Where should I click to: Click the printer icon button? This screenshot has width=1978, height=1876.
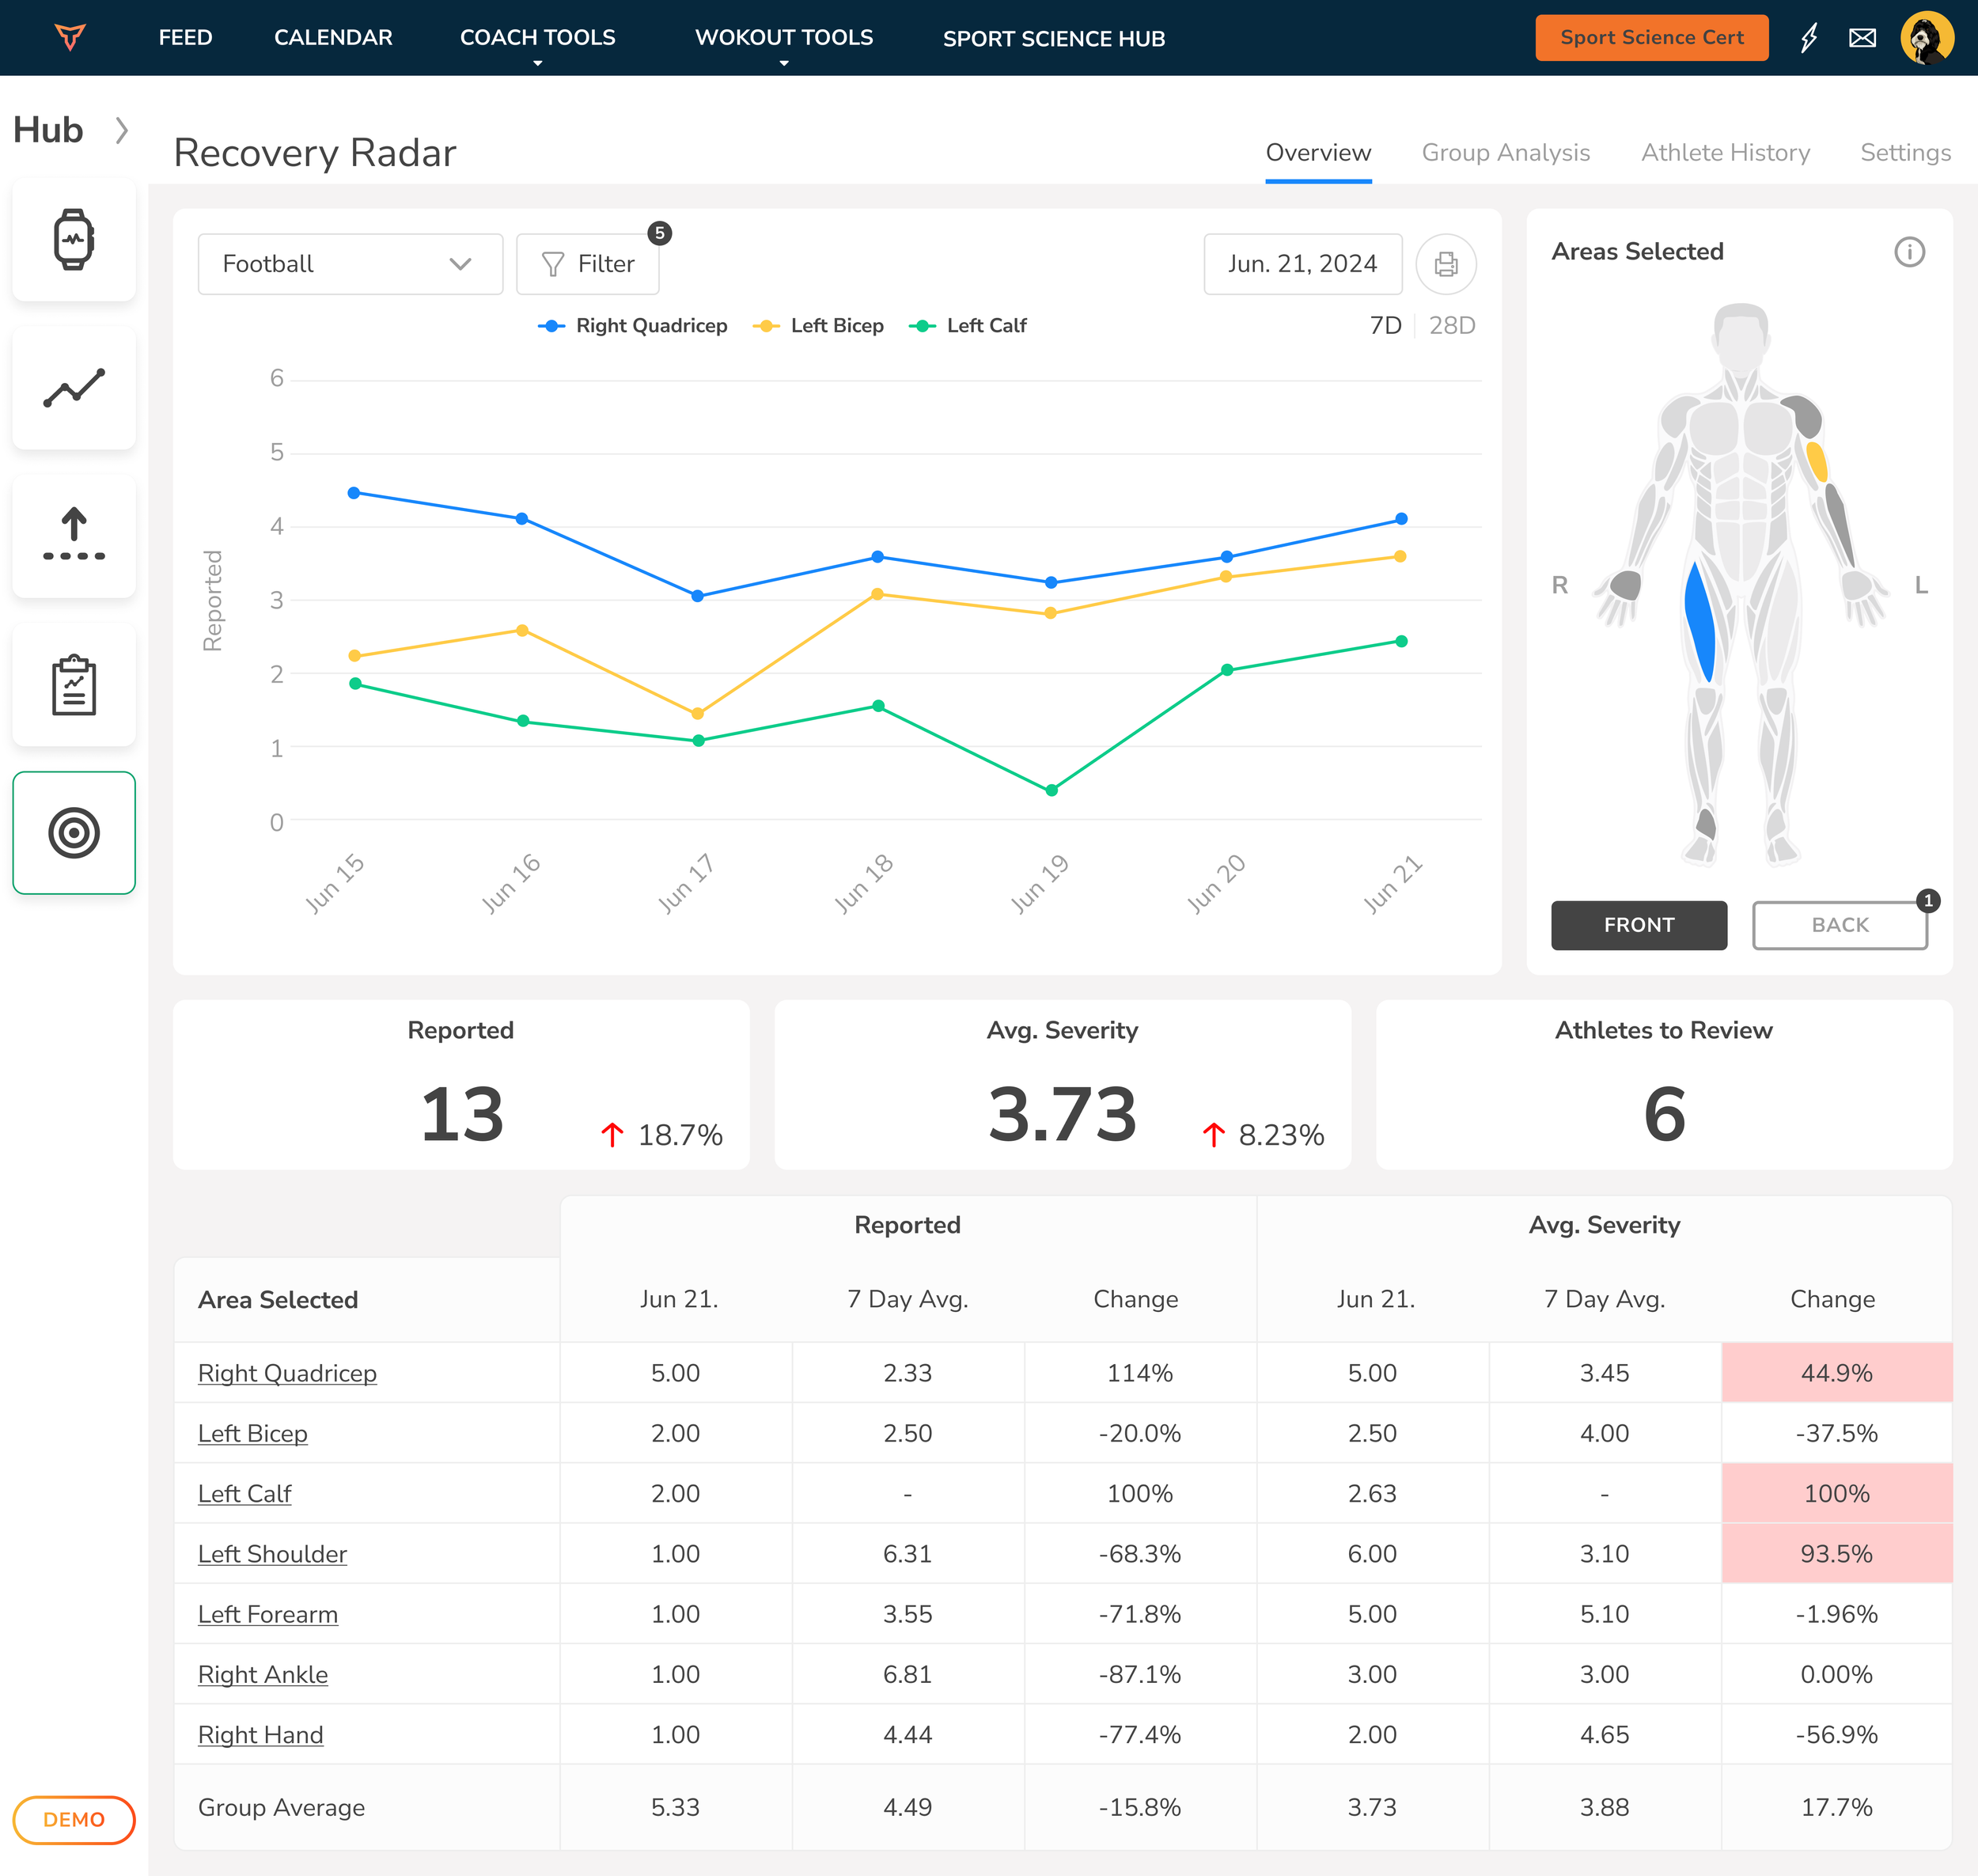click(x=1445, y=264)
